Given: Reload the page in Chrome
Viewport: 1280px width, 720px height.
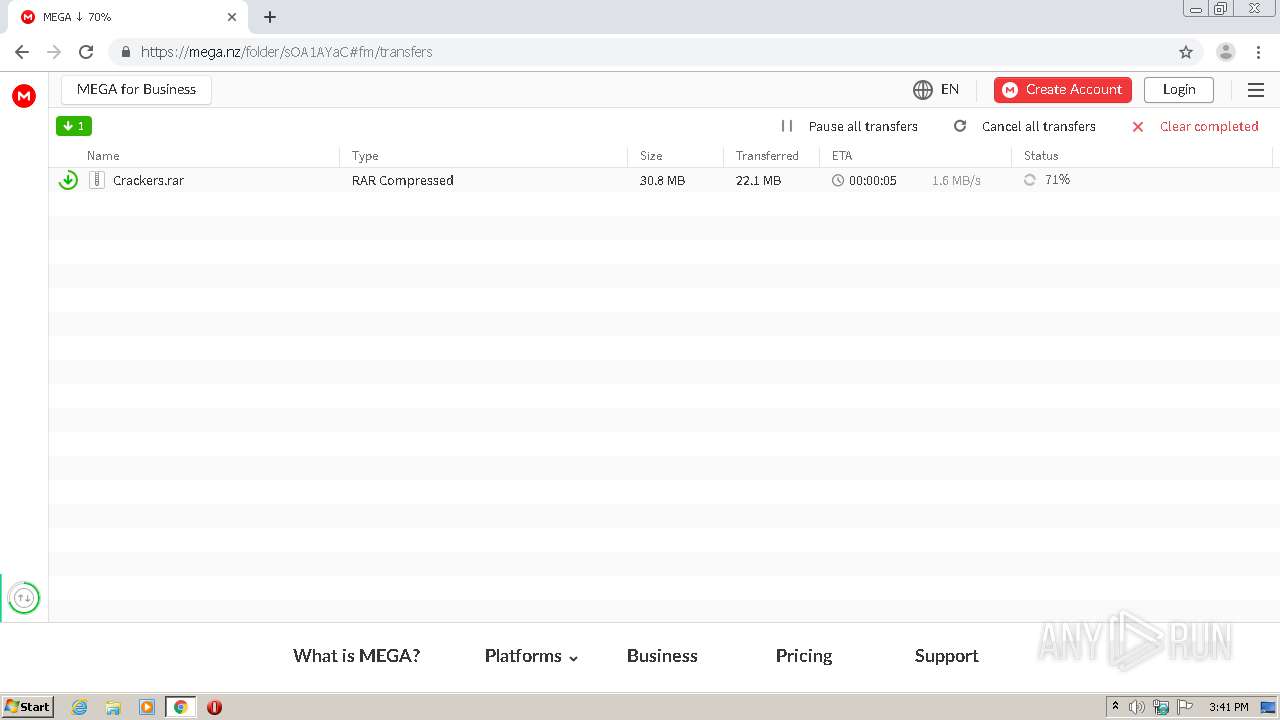Looking at the screenshot, I should coord(86,52).
